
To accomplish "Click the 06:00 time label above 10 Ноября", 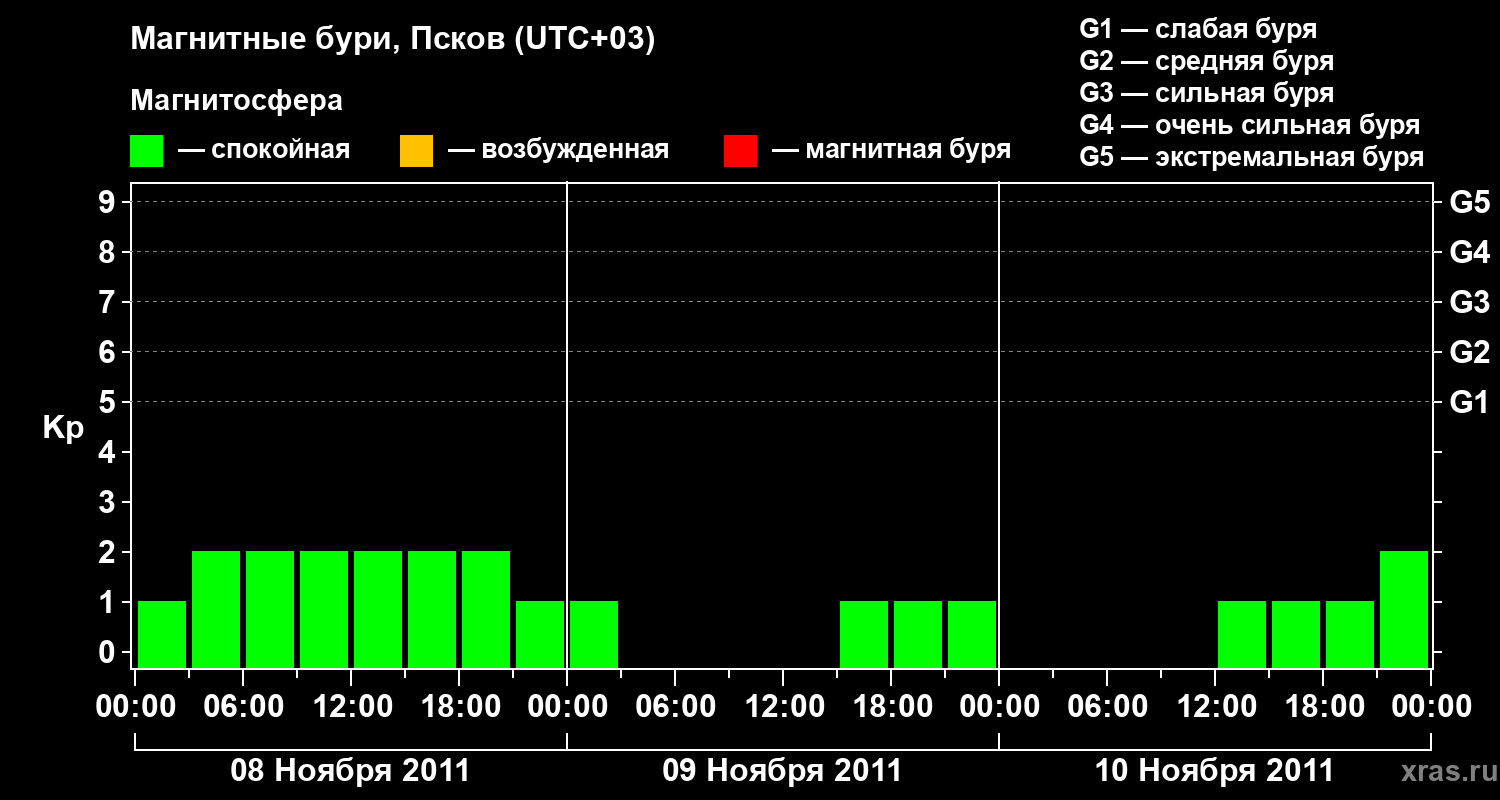I will point(1106,707).
